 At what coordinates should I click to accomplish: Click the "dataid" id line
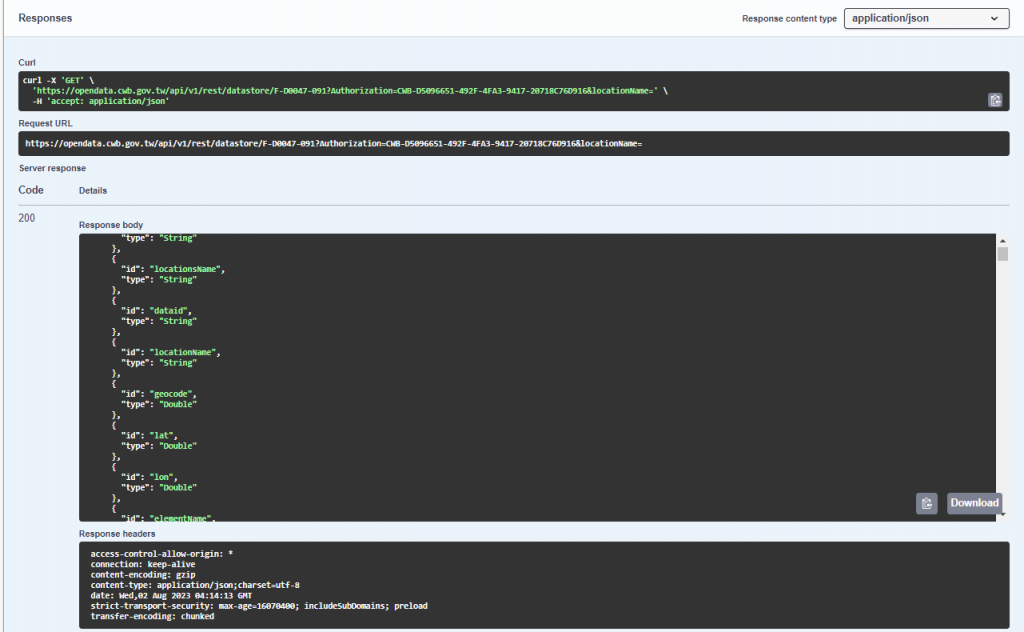156,311
